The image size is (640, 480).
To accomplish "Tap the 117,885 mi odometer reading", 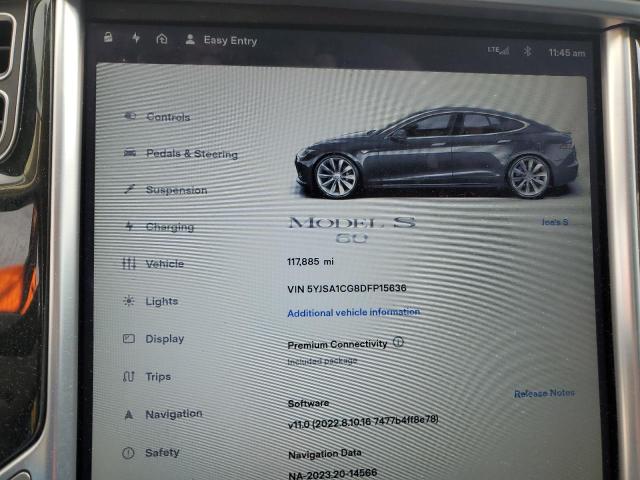I will [310, 261].
